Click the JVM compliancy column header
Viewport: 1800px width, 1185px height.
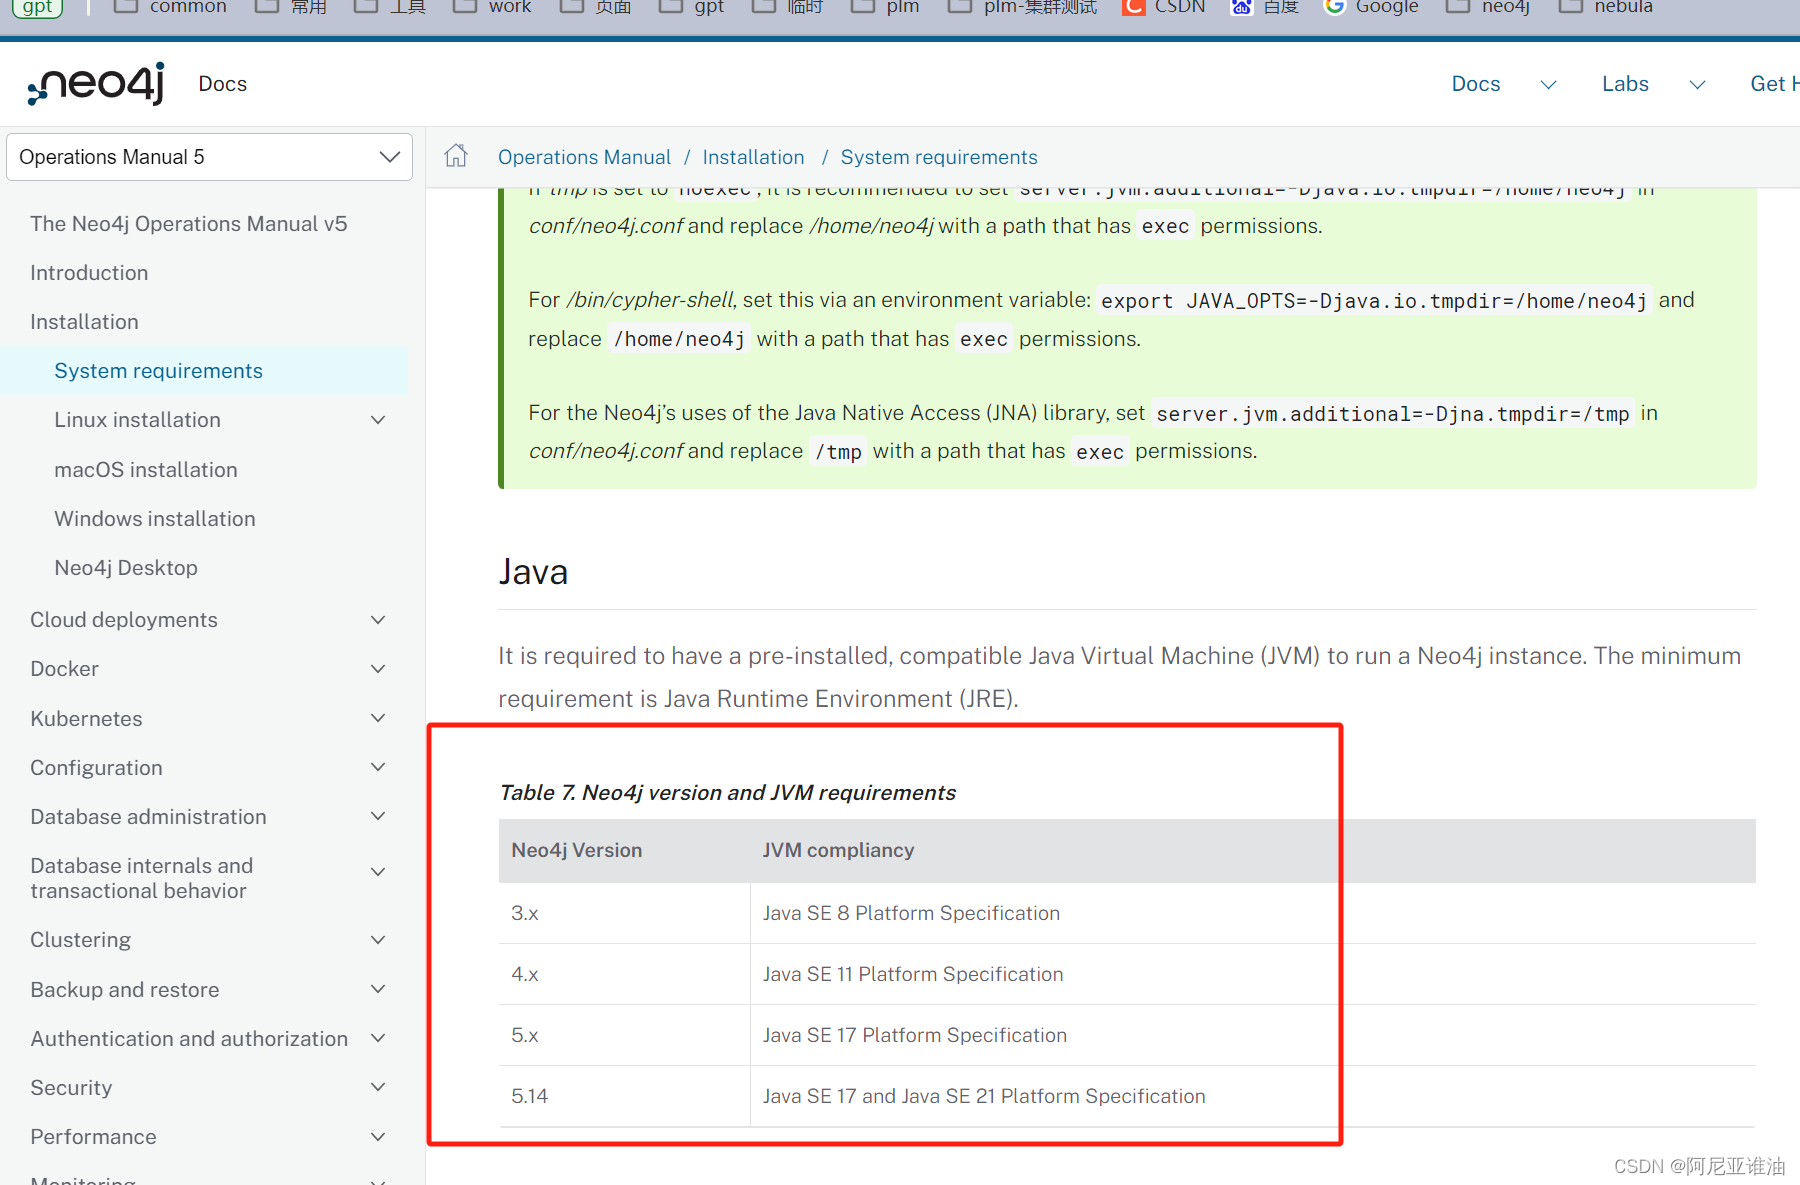point(838,850)
